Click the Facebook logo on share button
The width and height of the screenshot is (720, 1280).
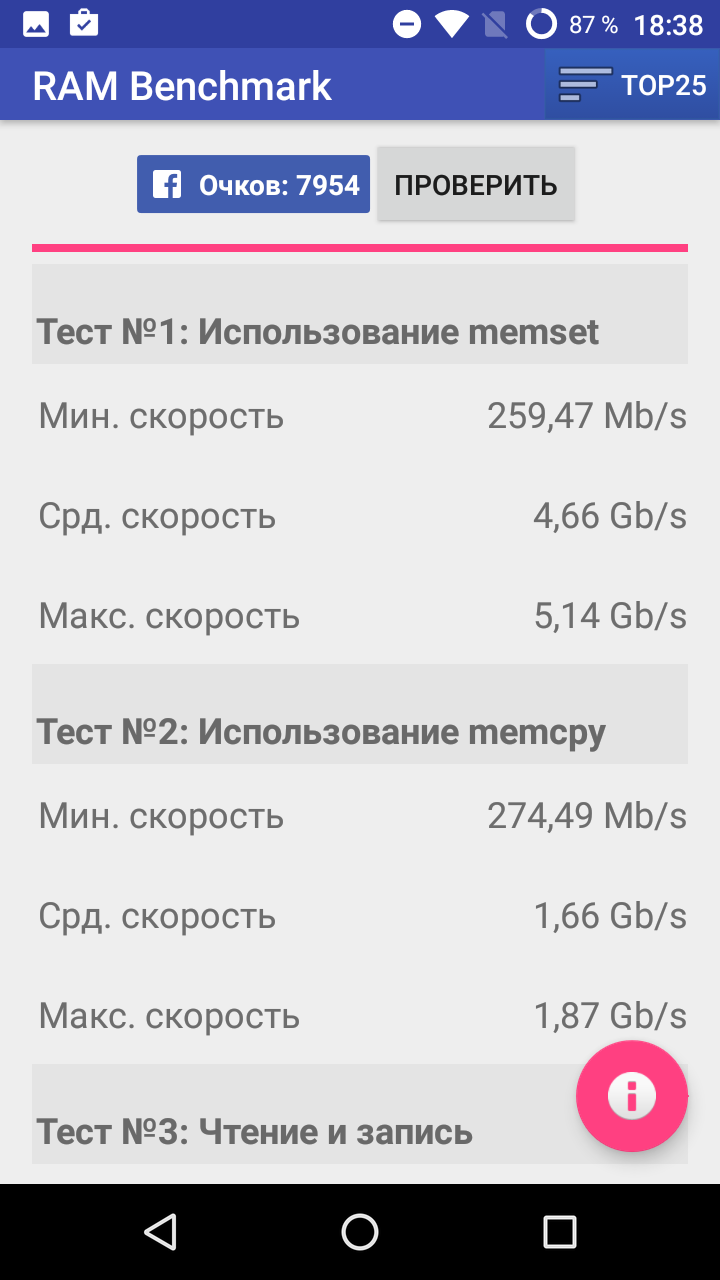click(x=167, y=185)
